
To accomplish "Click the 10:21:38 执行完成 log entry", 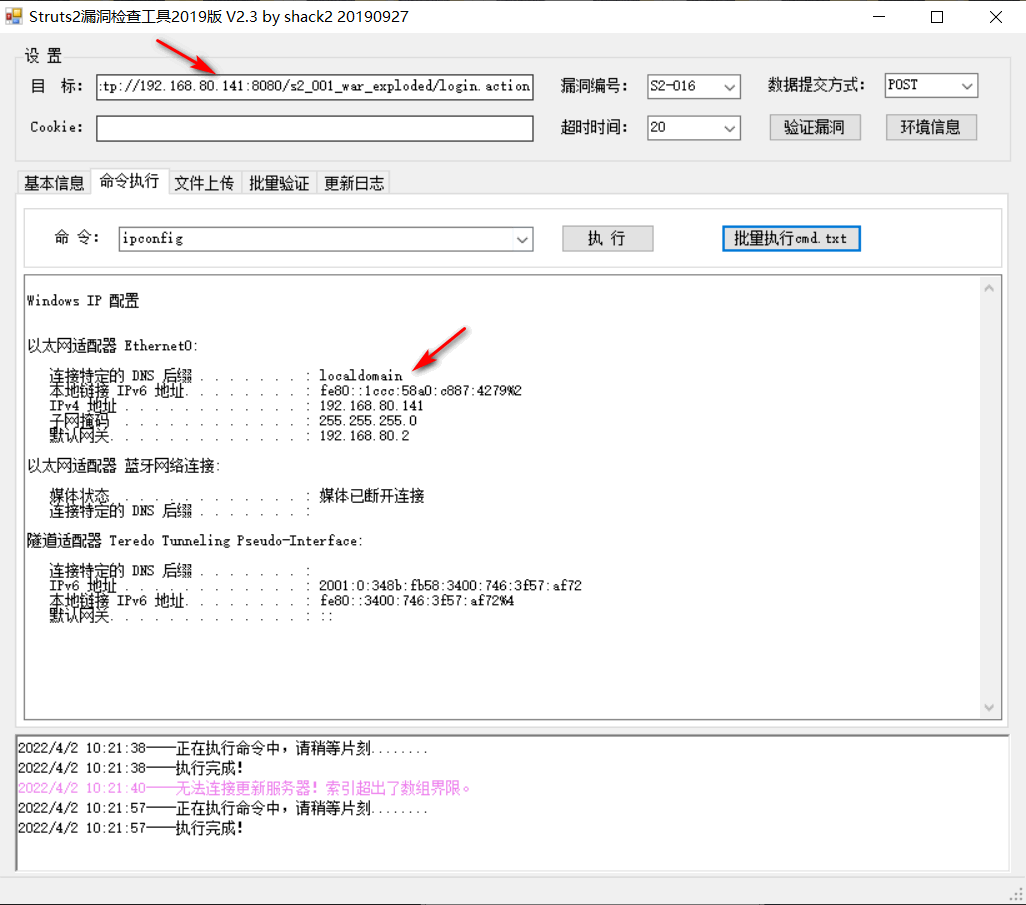I will coord(131,768).
